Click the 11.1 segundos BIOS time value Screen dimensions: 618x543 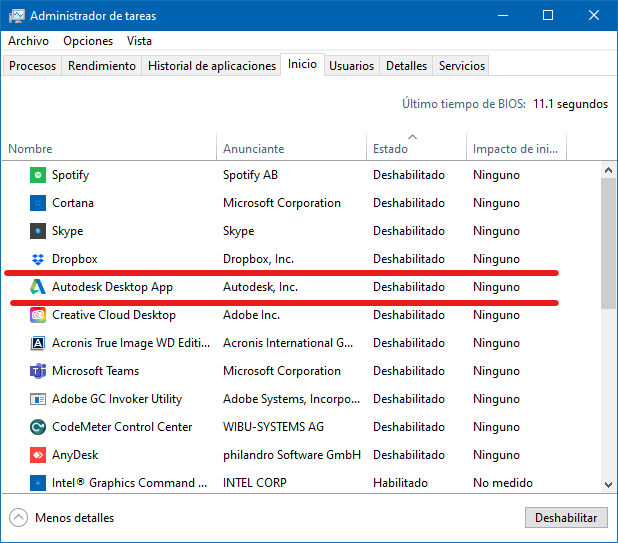[570, 104]
